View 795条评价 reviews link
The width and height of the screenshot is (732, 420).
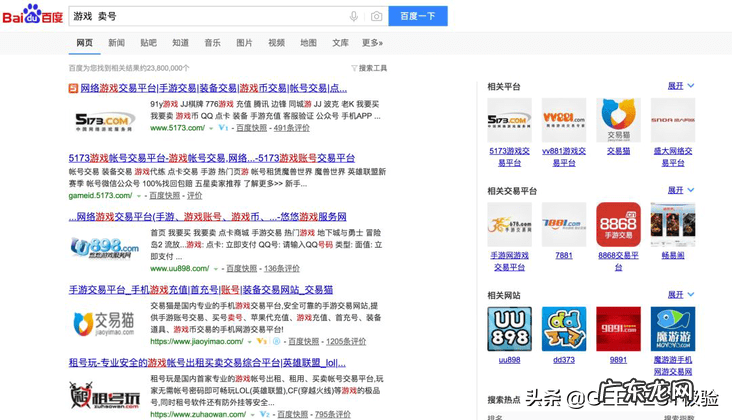coord(332,414)
